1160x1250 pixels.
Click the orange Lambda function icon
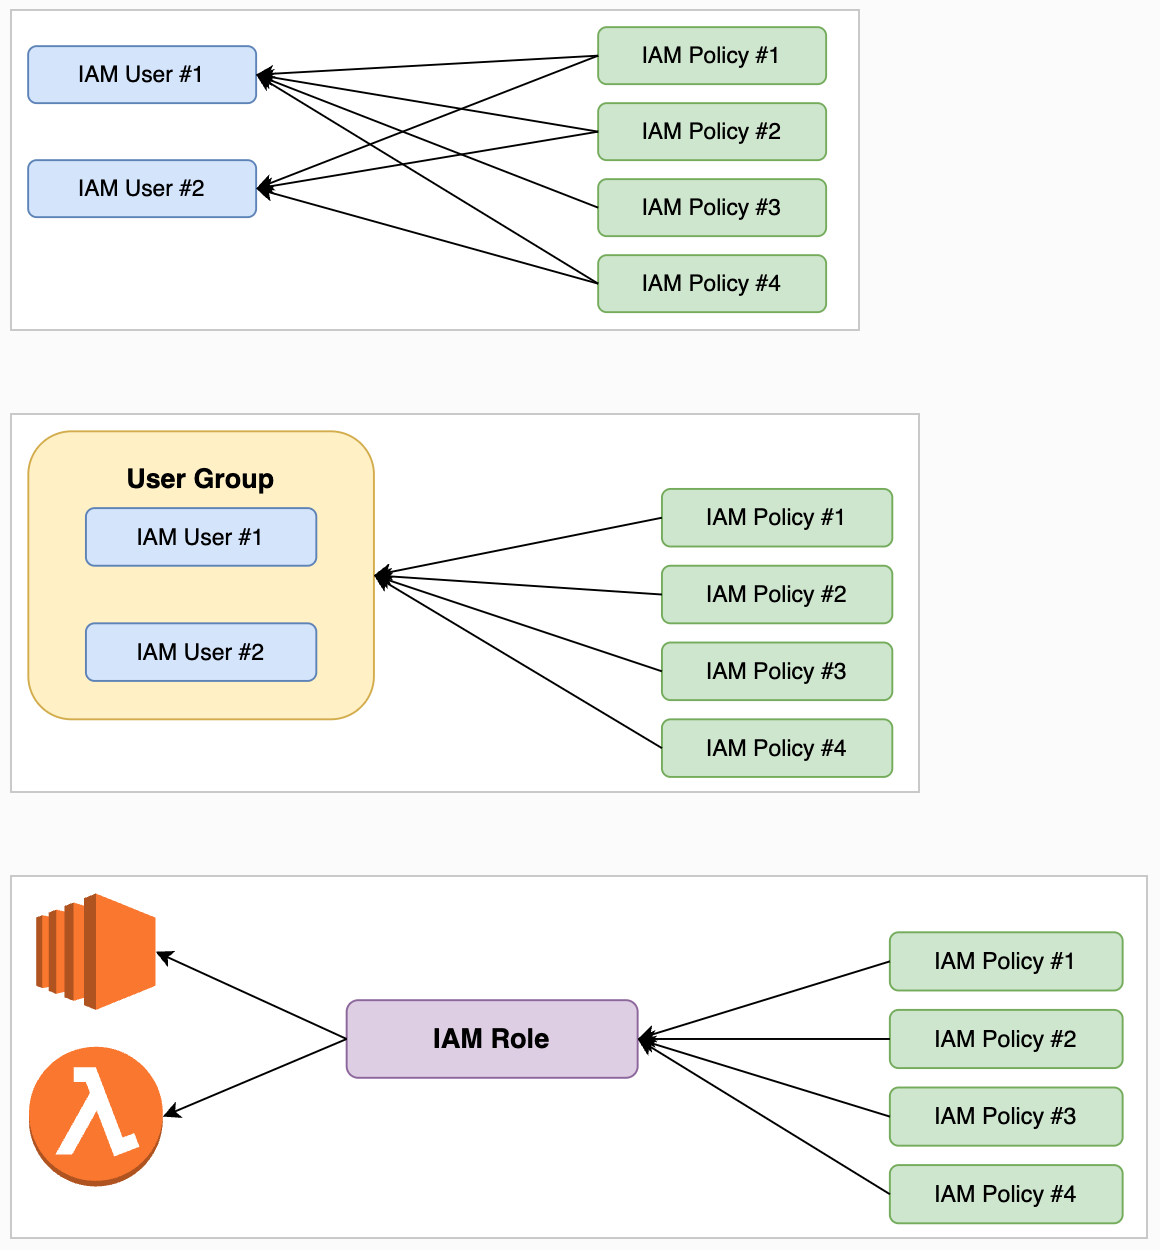pos(96,1116)
